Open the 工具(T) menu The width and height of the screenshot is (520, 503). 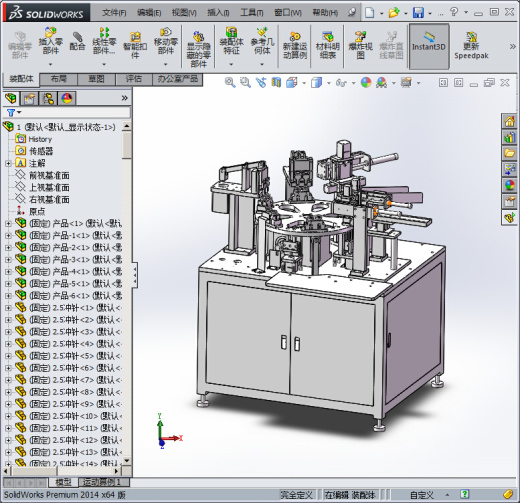252,13
